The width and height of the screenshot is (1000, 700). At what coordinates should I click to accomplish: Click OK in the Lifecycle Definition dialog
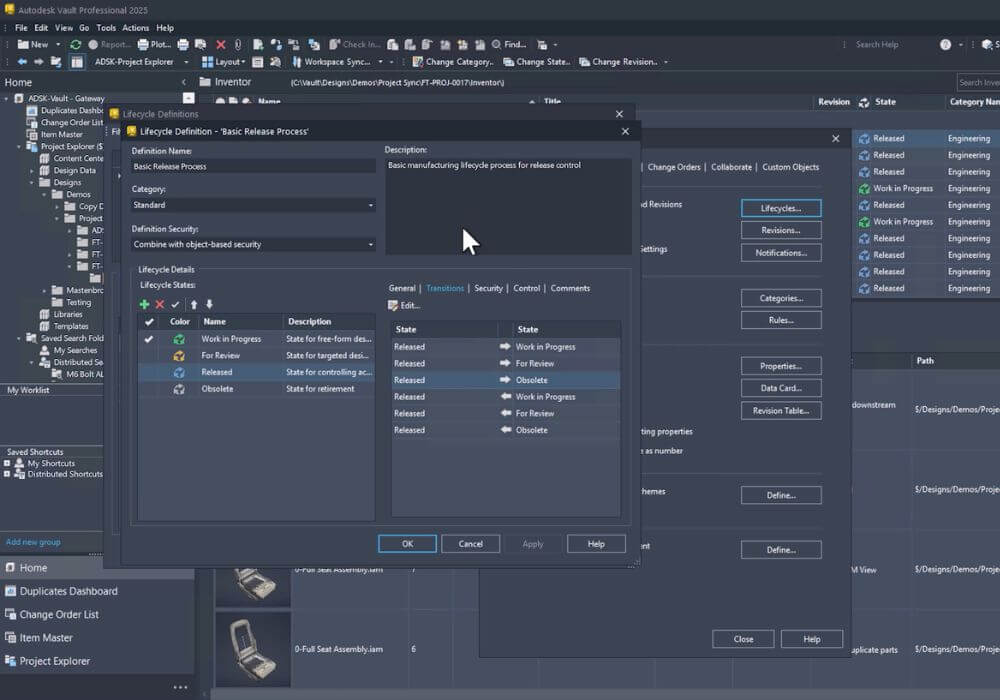(407, 544)
